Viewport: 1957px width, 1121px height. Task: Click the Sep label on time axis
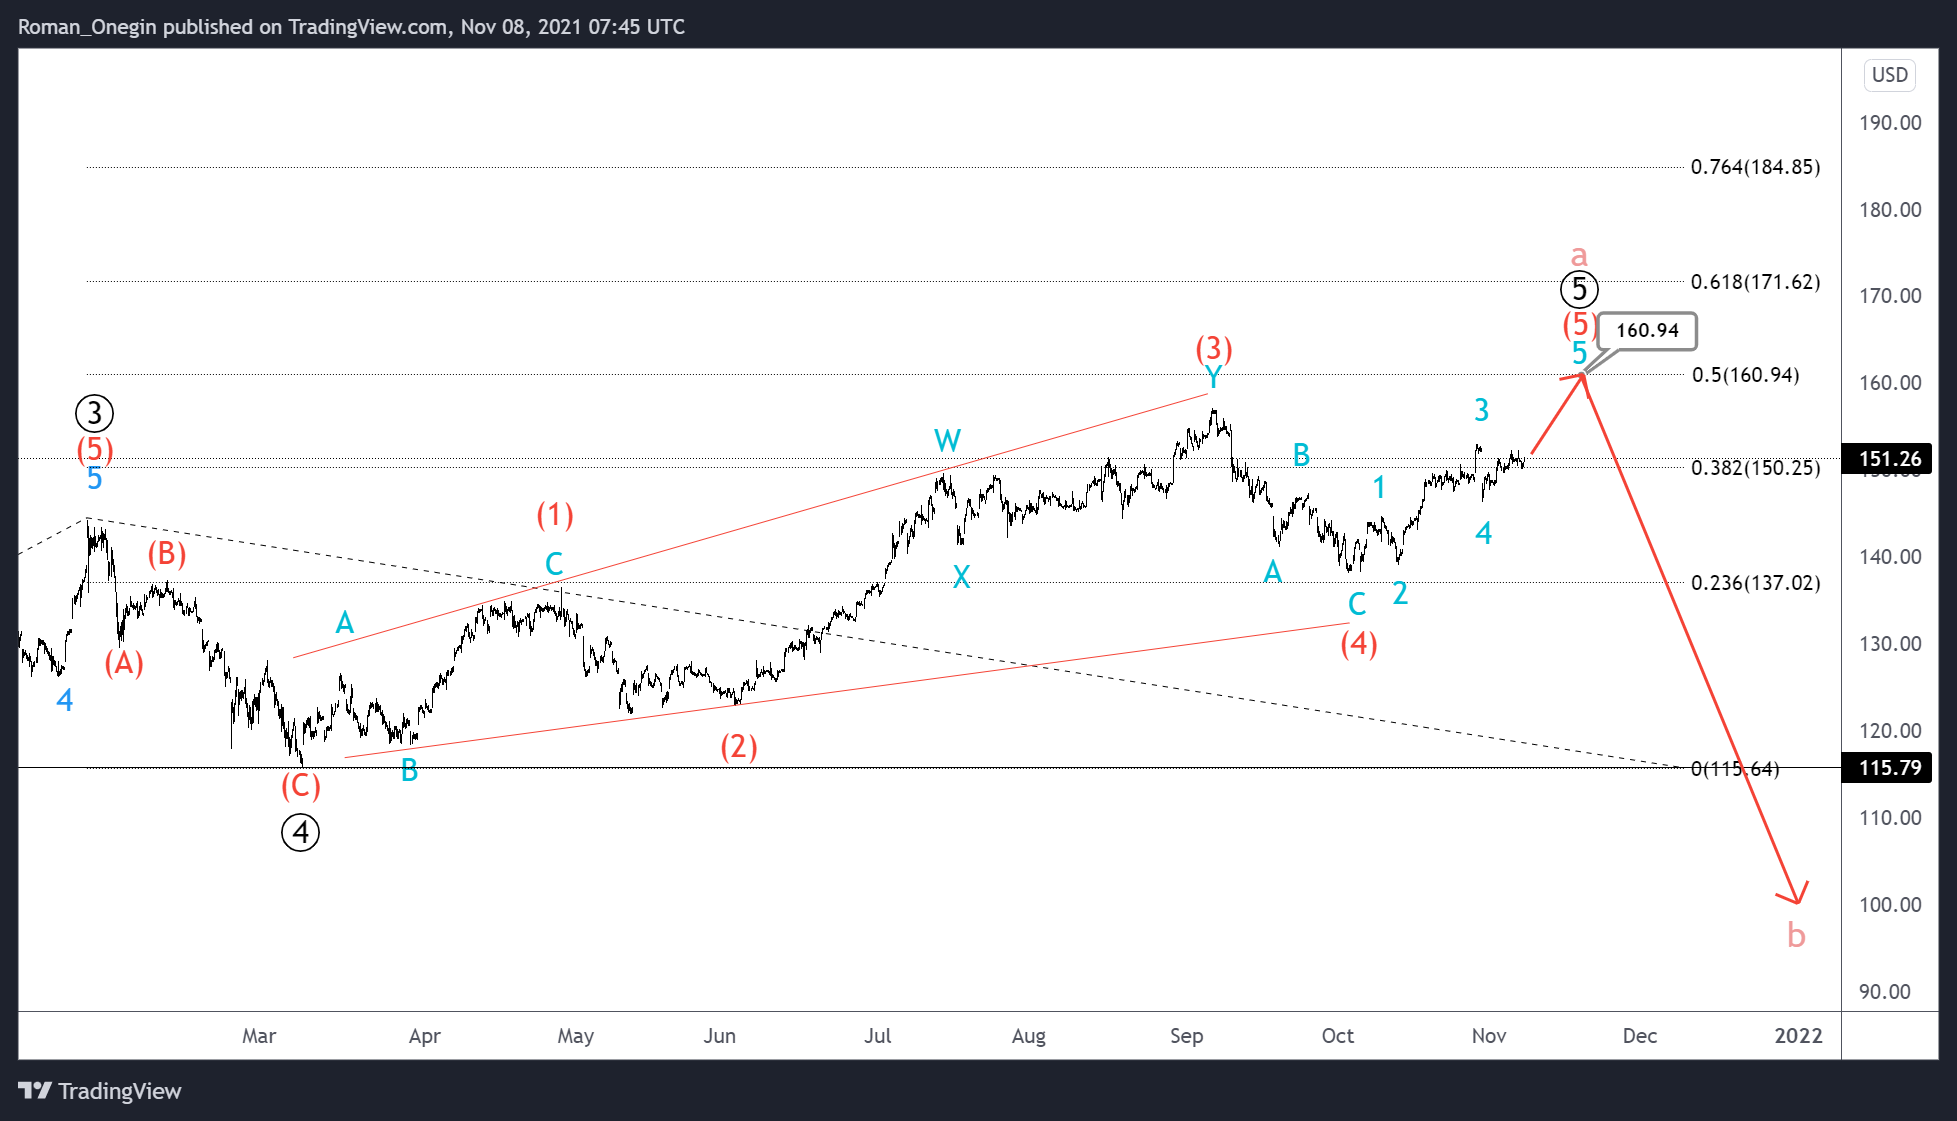point(1186,1036)
